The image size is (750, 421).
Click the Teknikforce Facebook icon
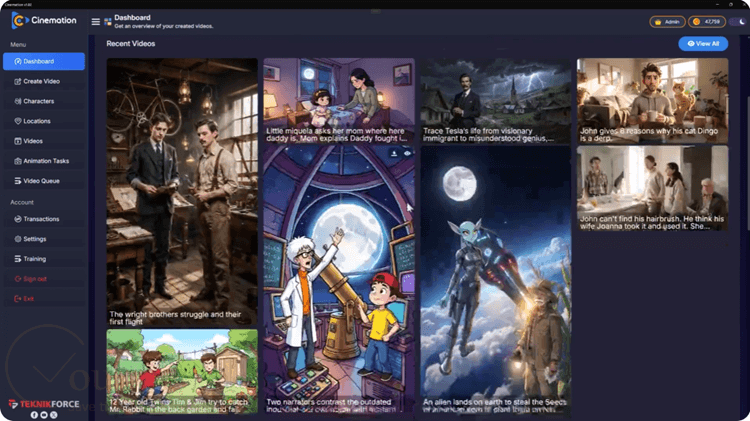pos(34,415)
